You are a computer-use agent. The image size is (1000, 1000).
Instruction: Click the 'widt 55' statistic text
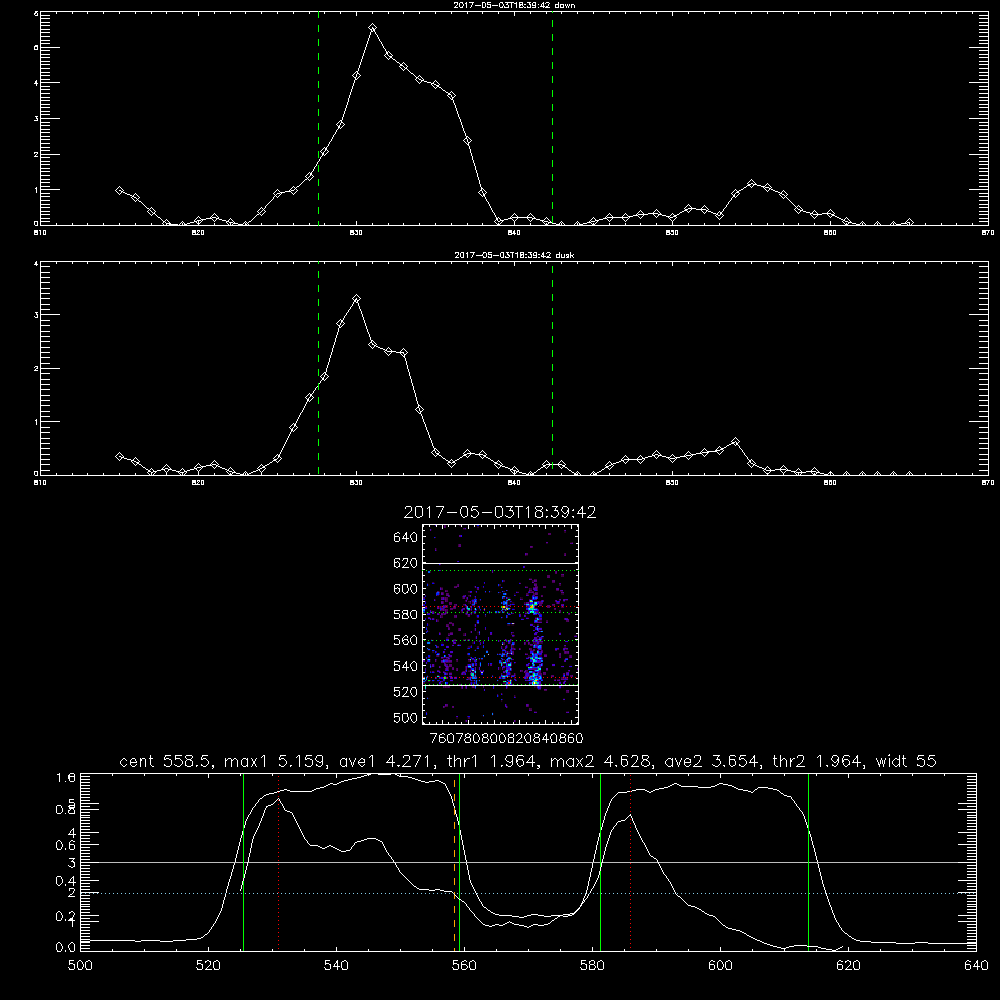906,761
